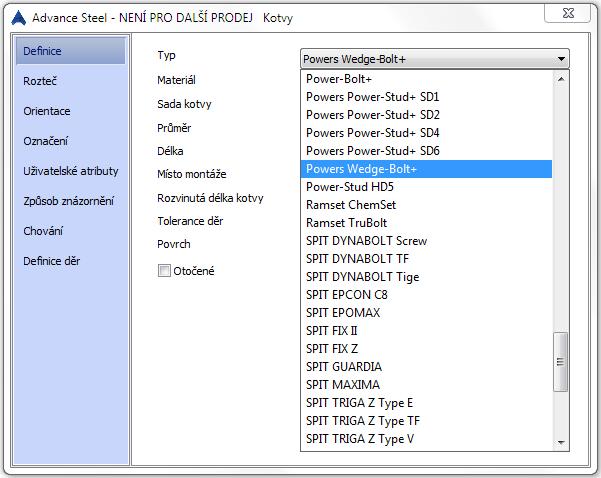Pick SPIT TRIGA Z Type TF
This screenshot has width=601, height=478.
426,421
